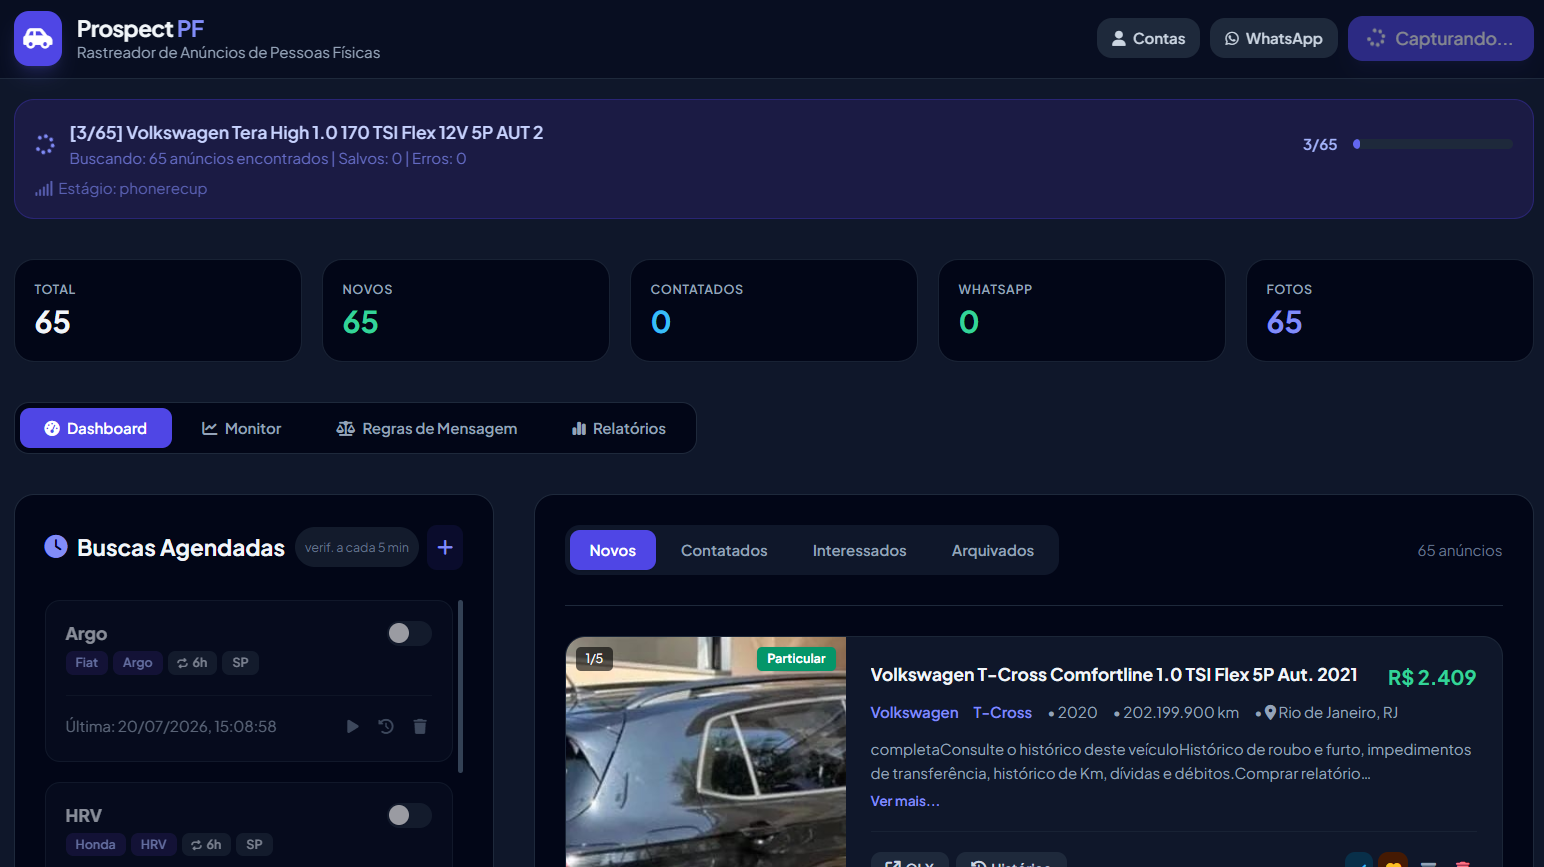Image resolution: width=1544 pixels, height=867 pixels.
Task: Expand description with Ver mais link
Action: [x=905, y=801]
